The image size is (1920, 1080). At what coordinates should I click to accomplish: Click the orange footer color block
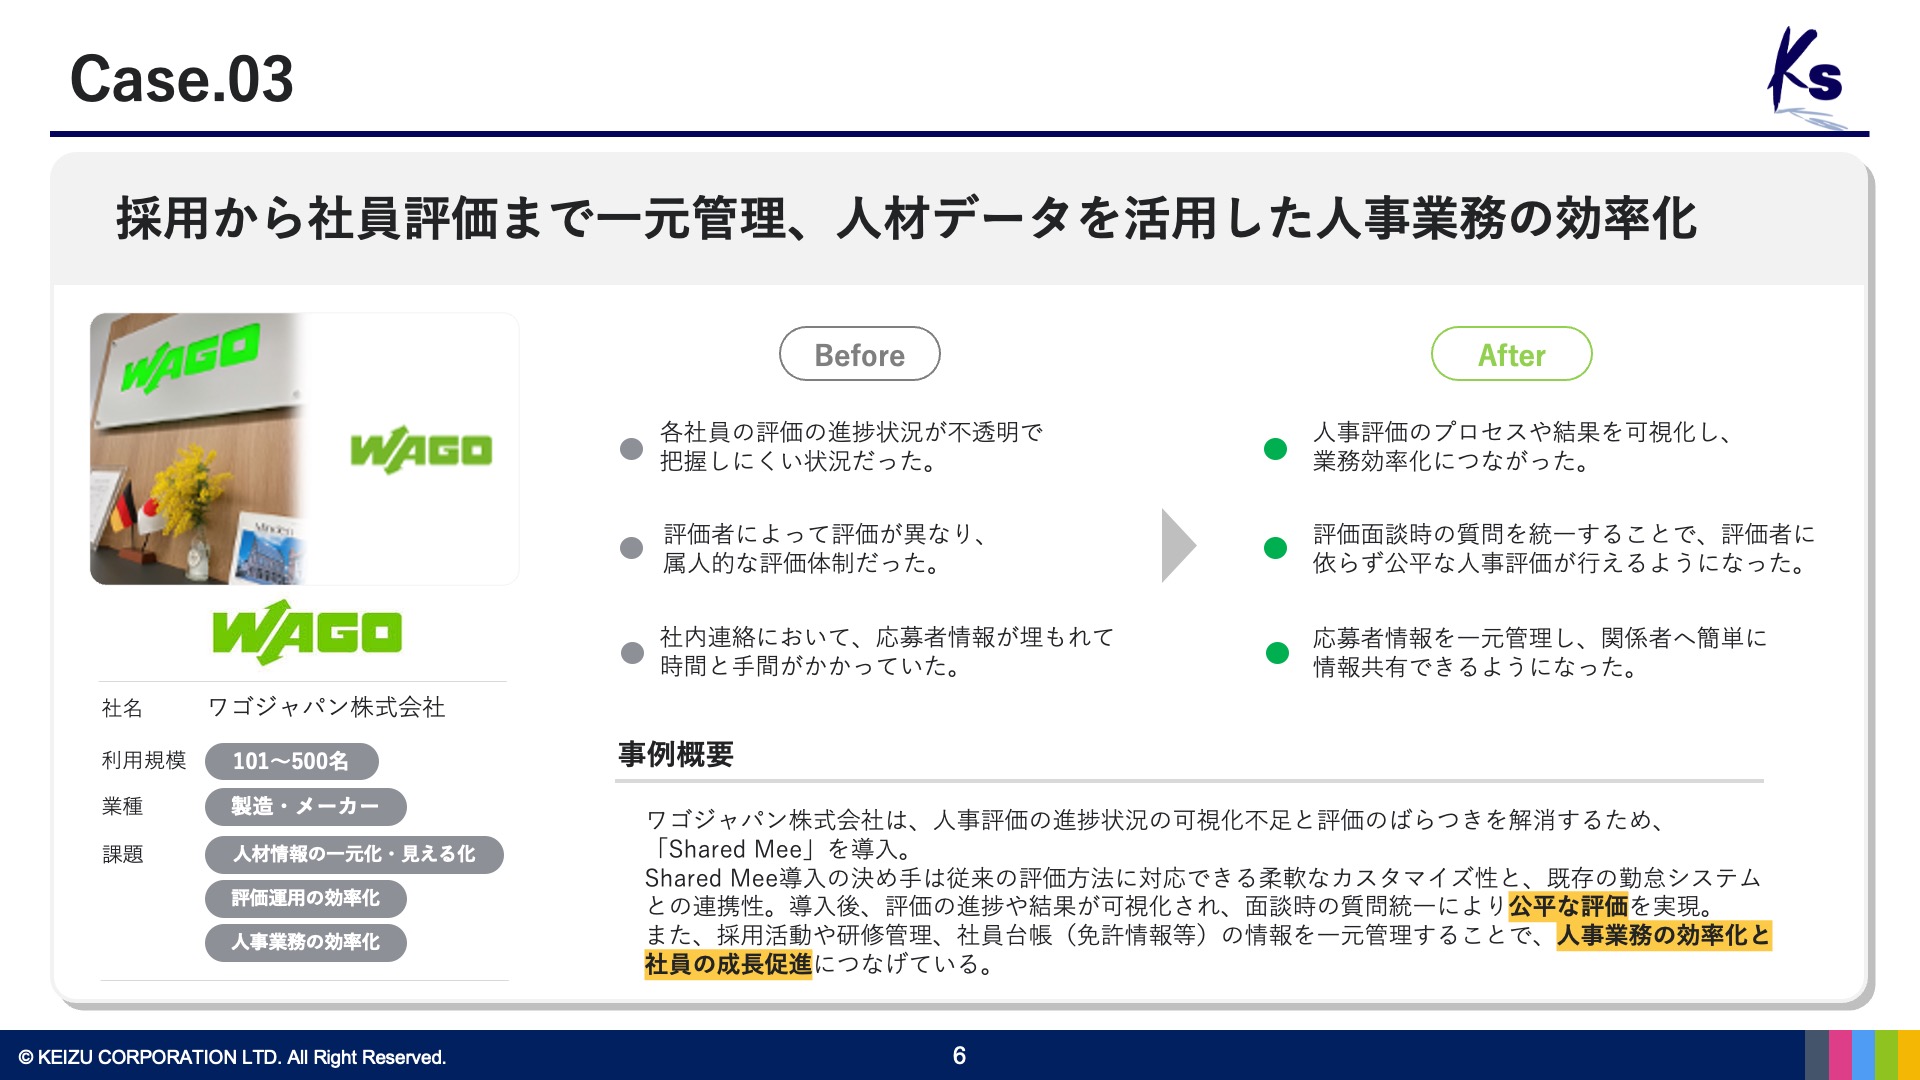coord(1909,1055)
